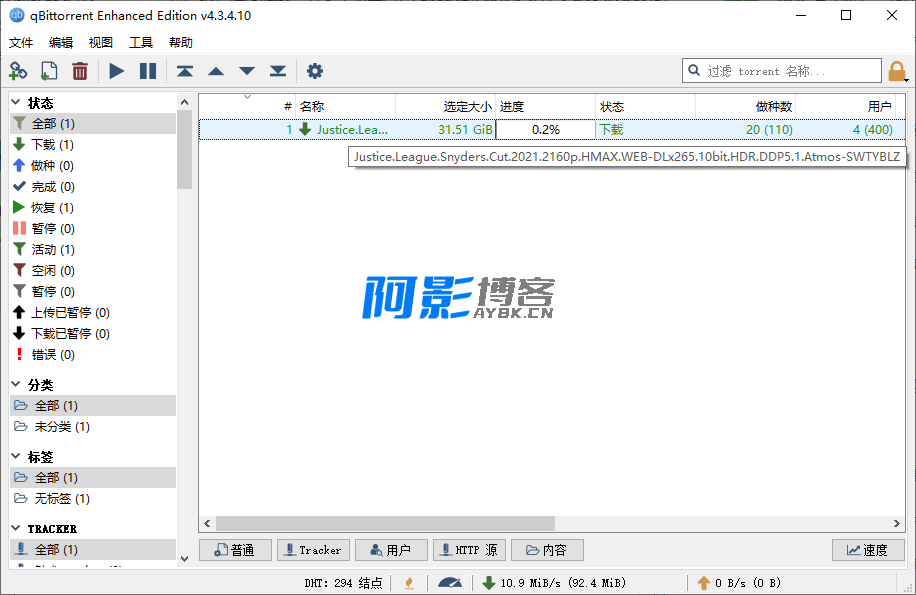Select the Justice.Lea... torrent name

352,130
